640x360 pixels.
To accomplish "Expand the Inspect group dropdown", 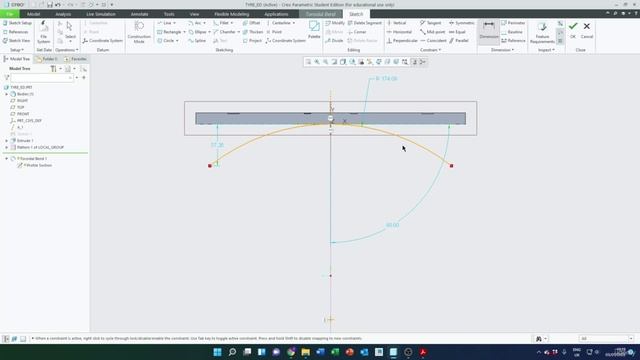I will point(546,50).
